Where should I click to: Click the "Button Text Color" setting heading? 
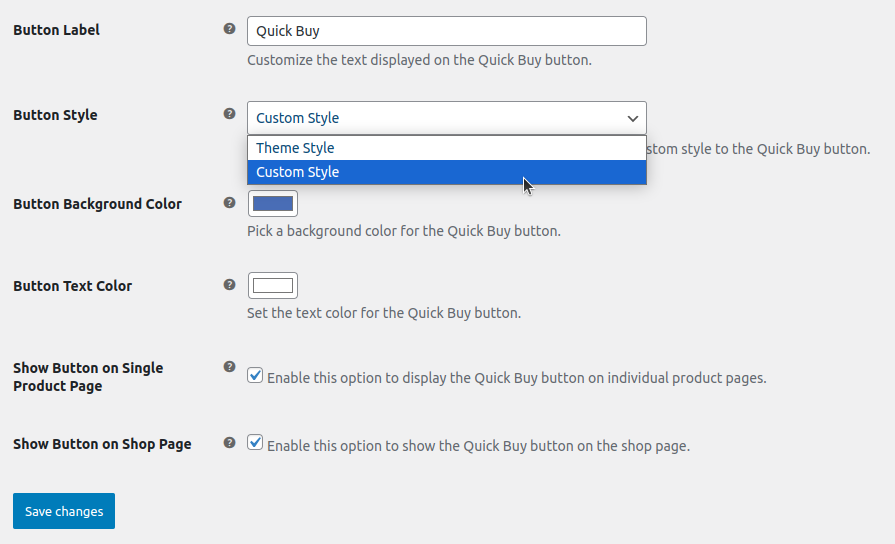72,286
